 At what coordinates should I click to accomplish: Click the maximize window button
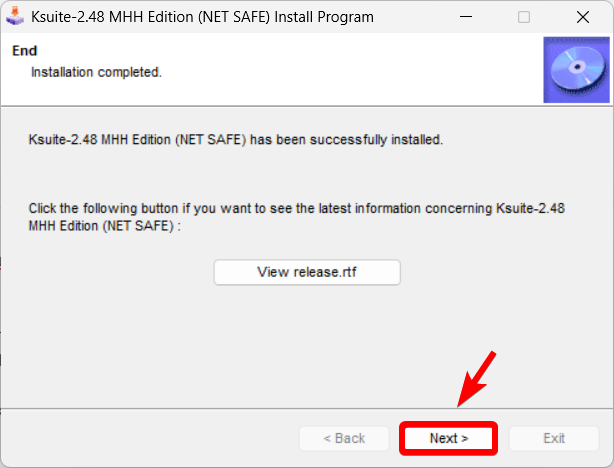(x=524, y=17)
